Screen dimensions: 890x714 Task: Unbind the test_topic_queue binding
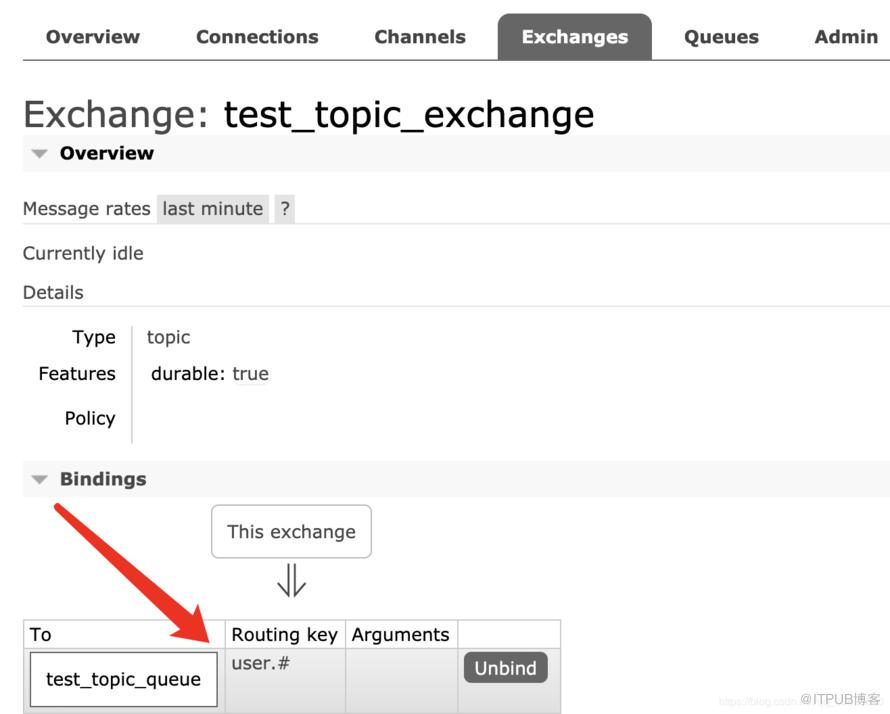[505, 667]
